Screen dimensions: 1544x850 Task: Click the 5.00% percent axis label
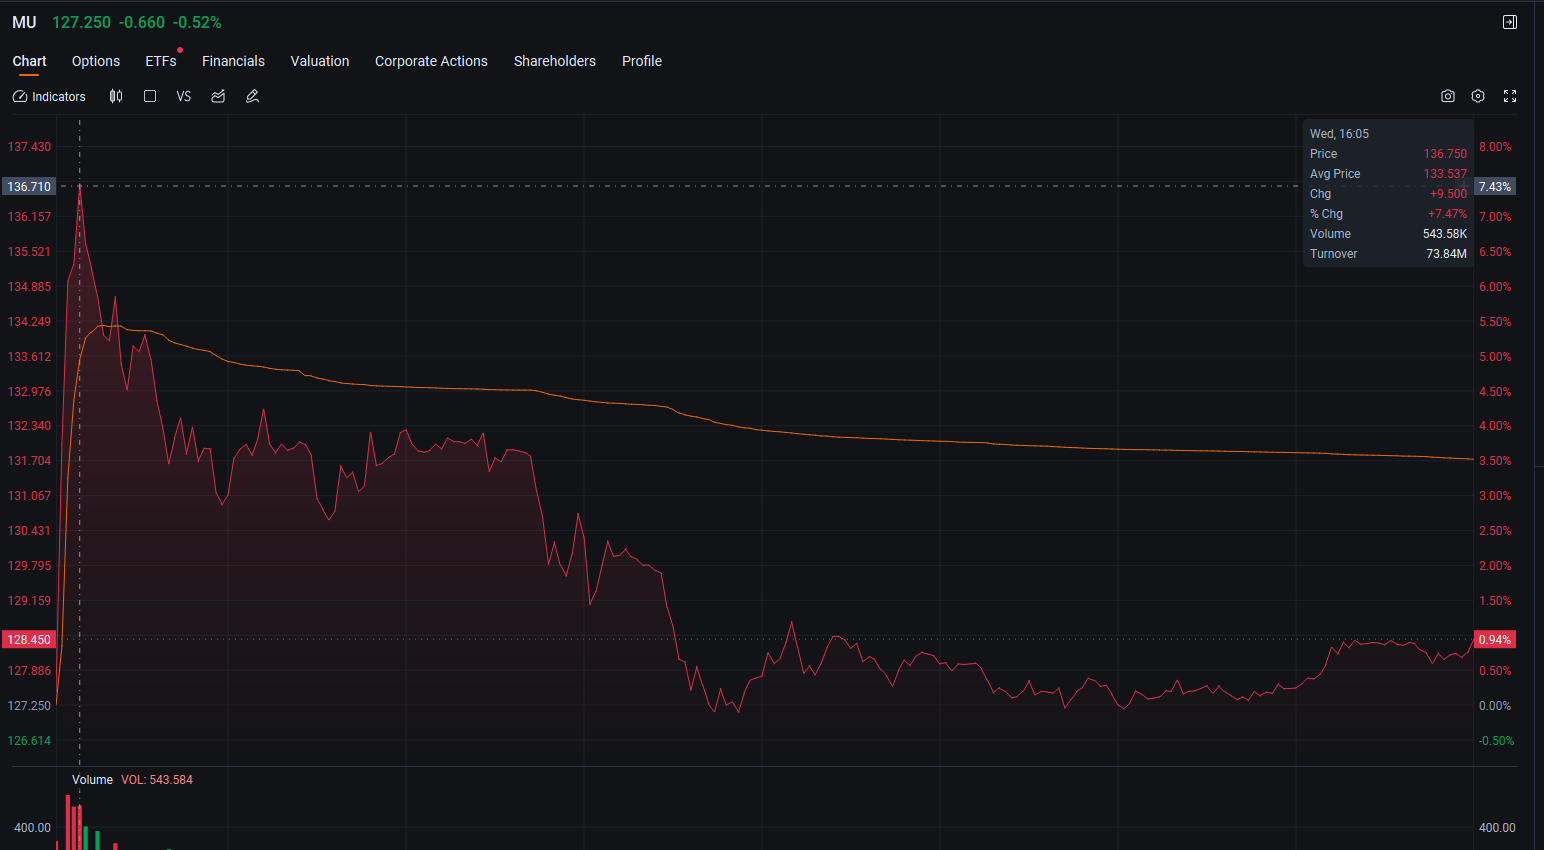[1495, 357]
